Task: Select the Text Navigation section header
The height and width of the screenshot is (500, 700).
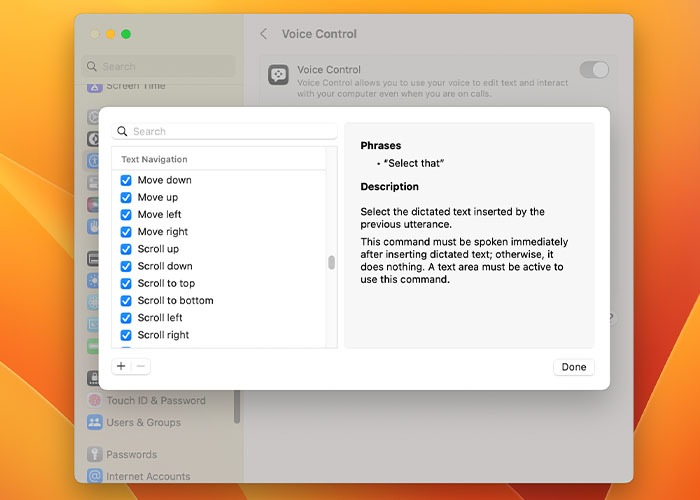Action: (x=154, y=159)
